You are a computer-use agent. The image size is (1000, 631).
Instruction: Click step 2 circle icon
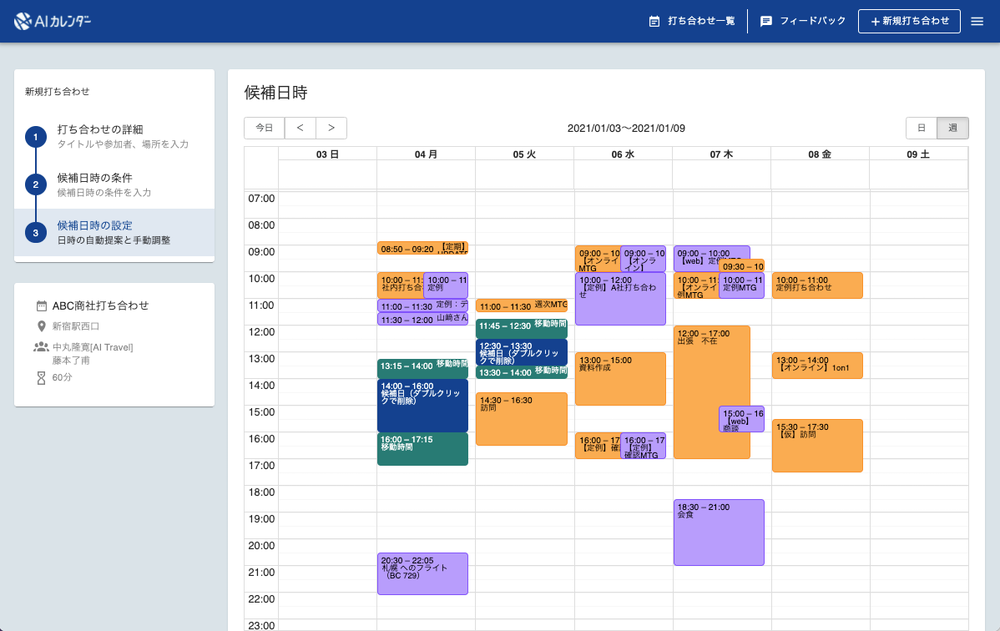[x=35, y=184]
